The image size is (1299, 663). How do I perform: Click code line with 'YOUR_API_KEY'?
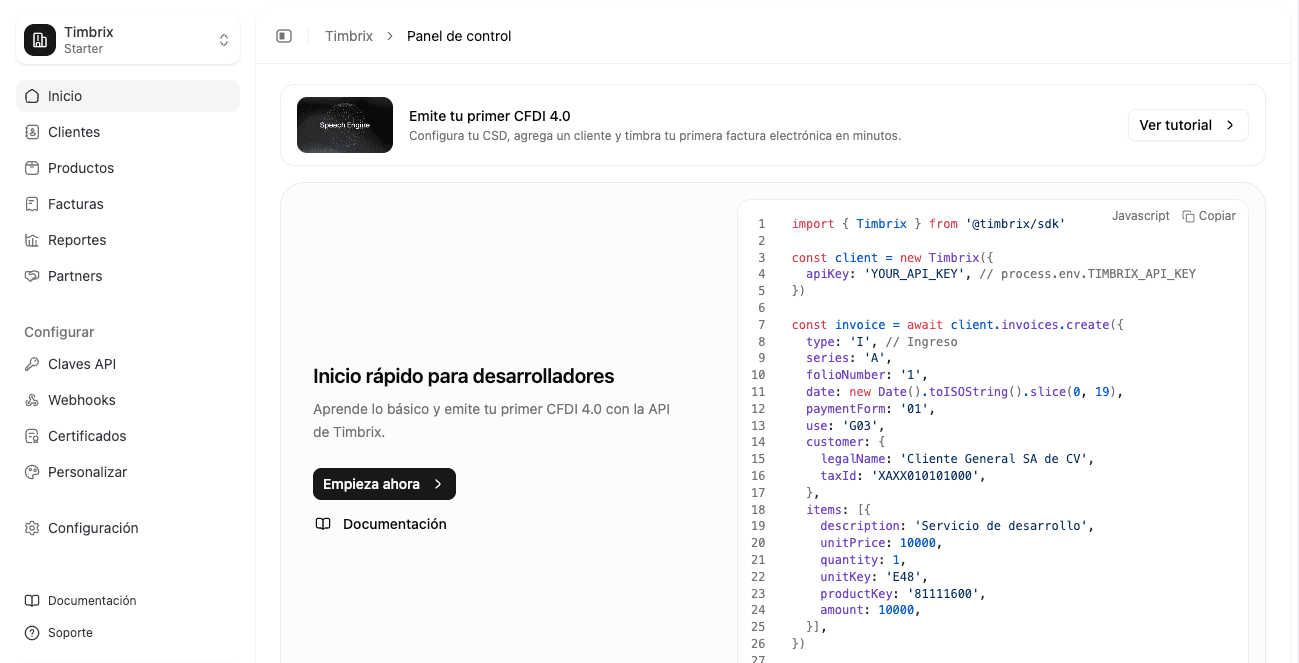(1000, 274)
